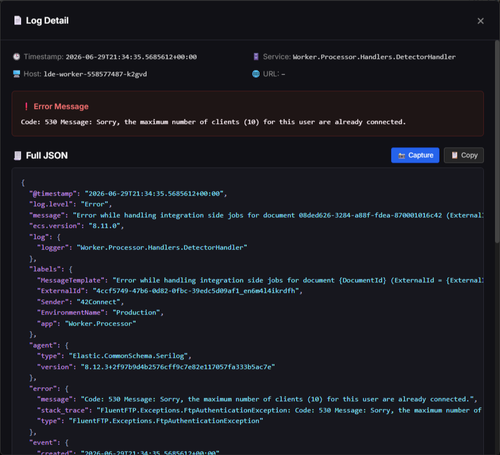Click the Log Detail document icon
Viewport: 500px width, 455px height.
click(18, 21)
